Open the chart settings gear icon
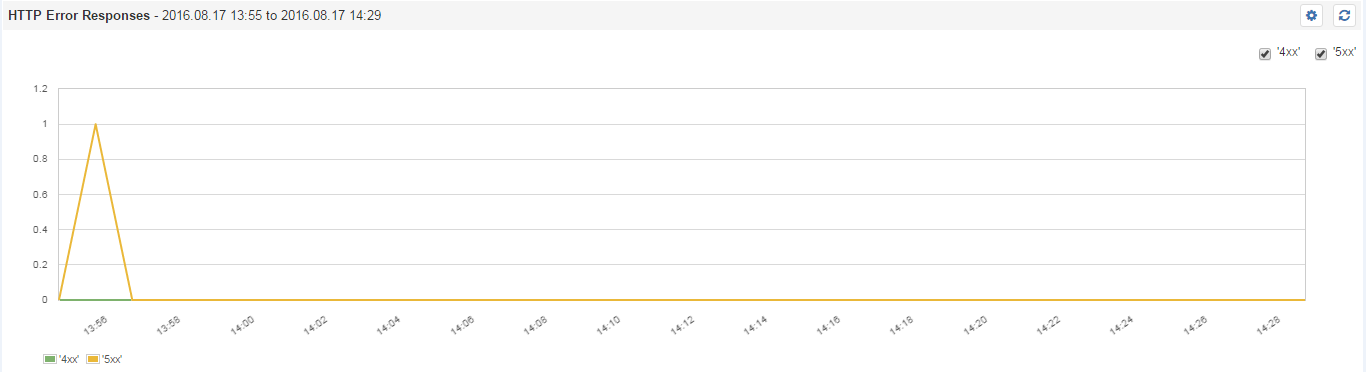 click(1311, 15)
